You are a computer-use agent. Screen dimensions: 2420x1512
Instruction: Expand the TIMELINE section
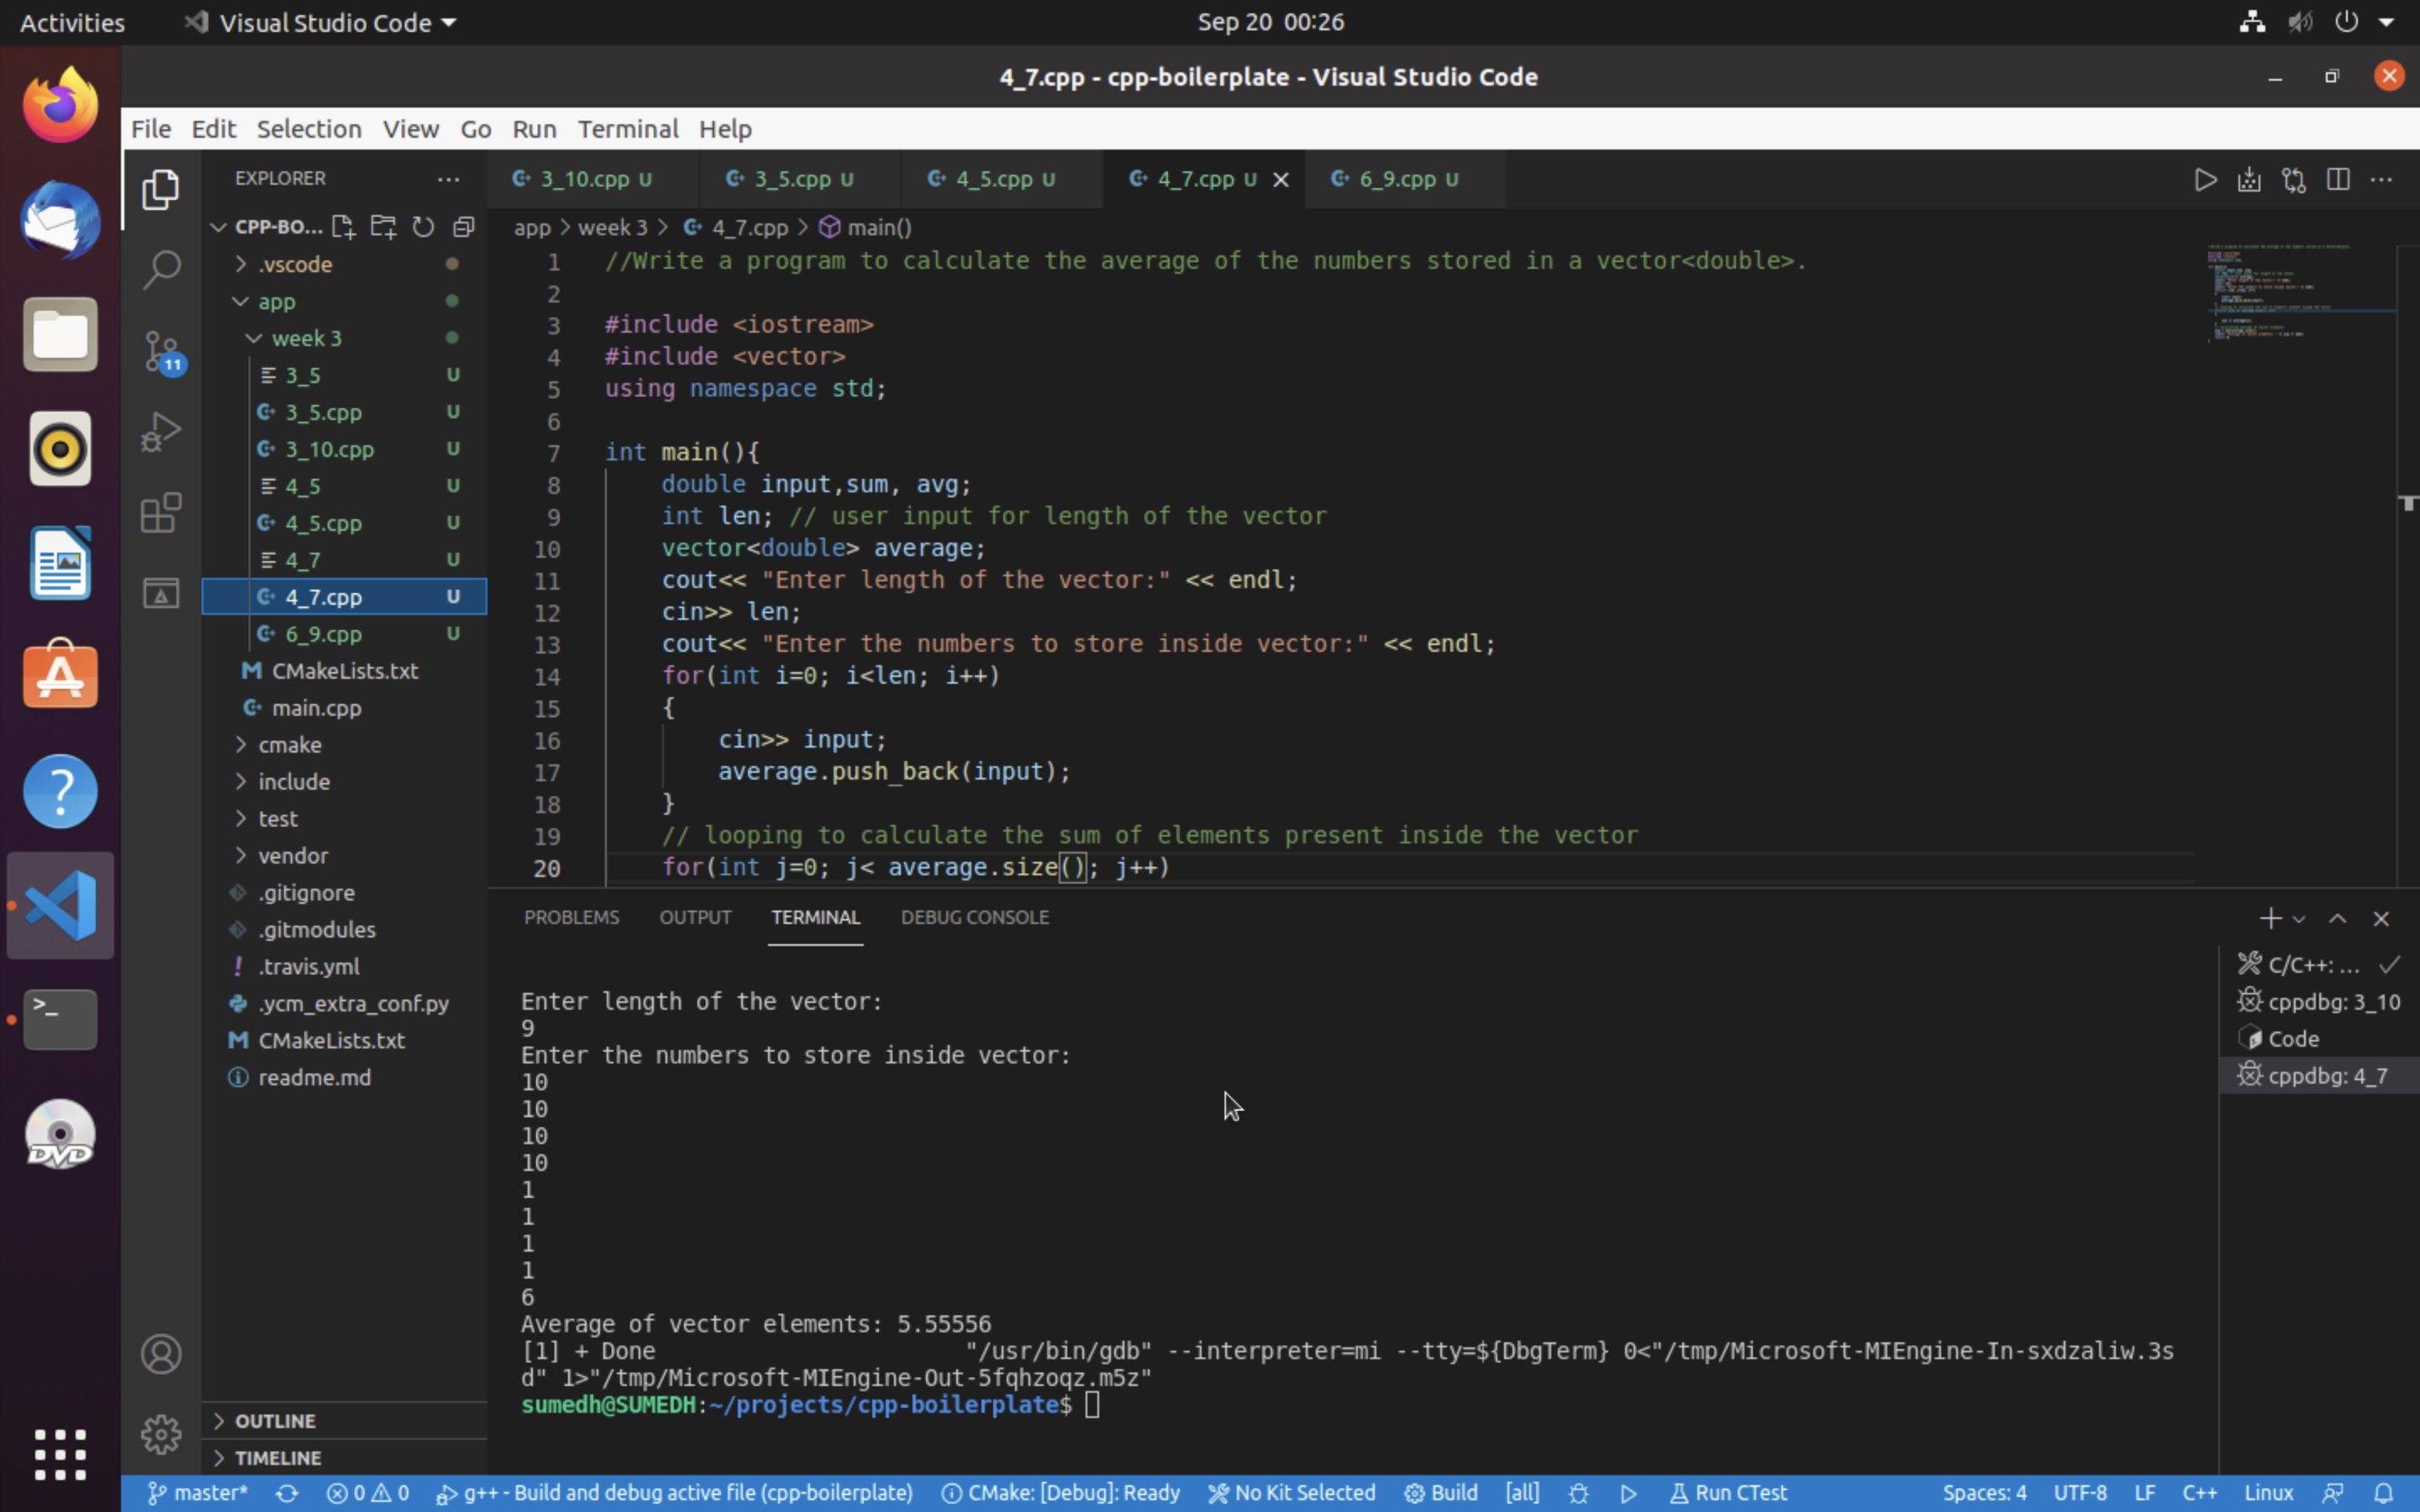point(345,1458)
